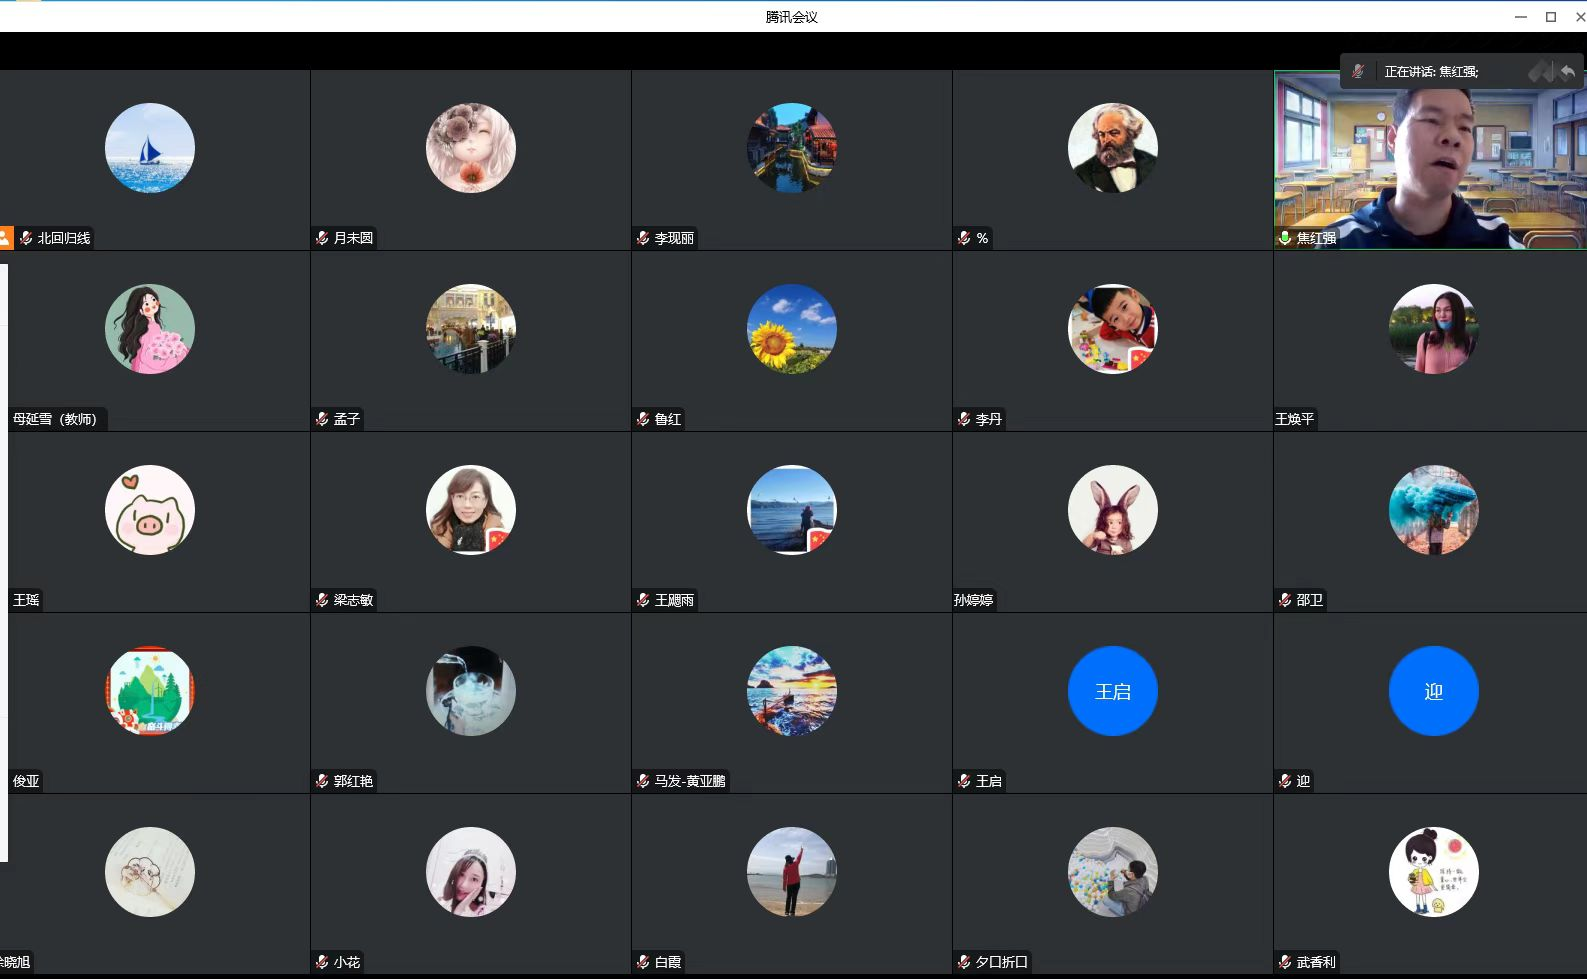Click the muted microphone icon in speaking bar
Screen dimensions: 1587x979
coord(1358,71)
